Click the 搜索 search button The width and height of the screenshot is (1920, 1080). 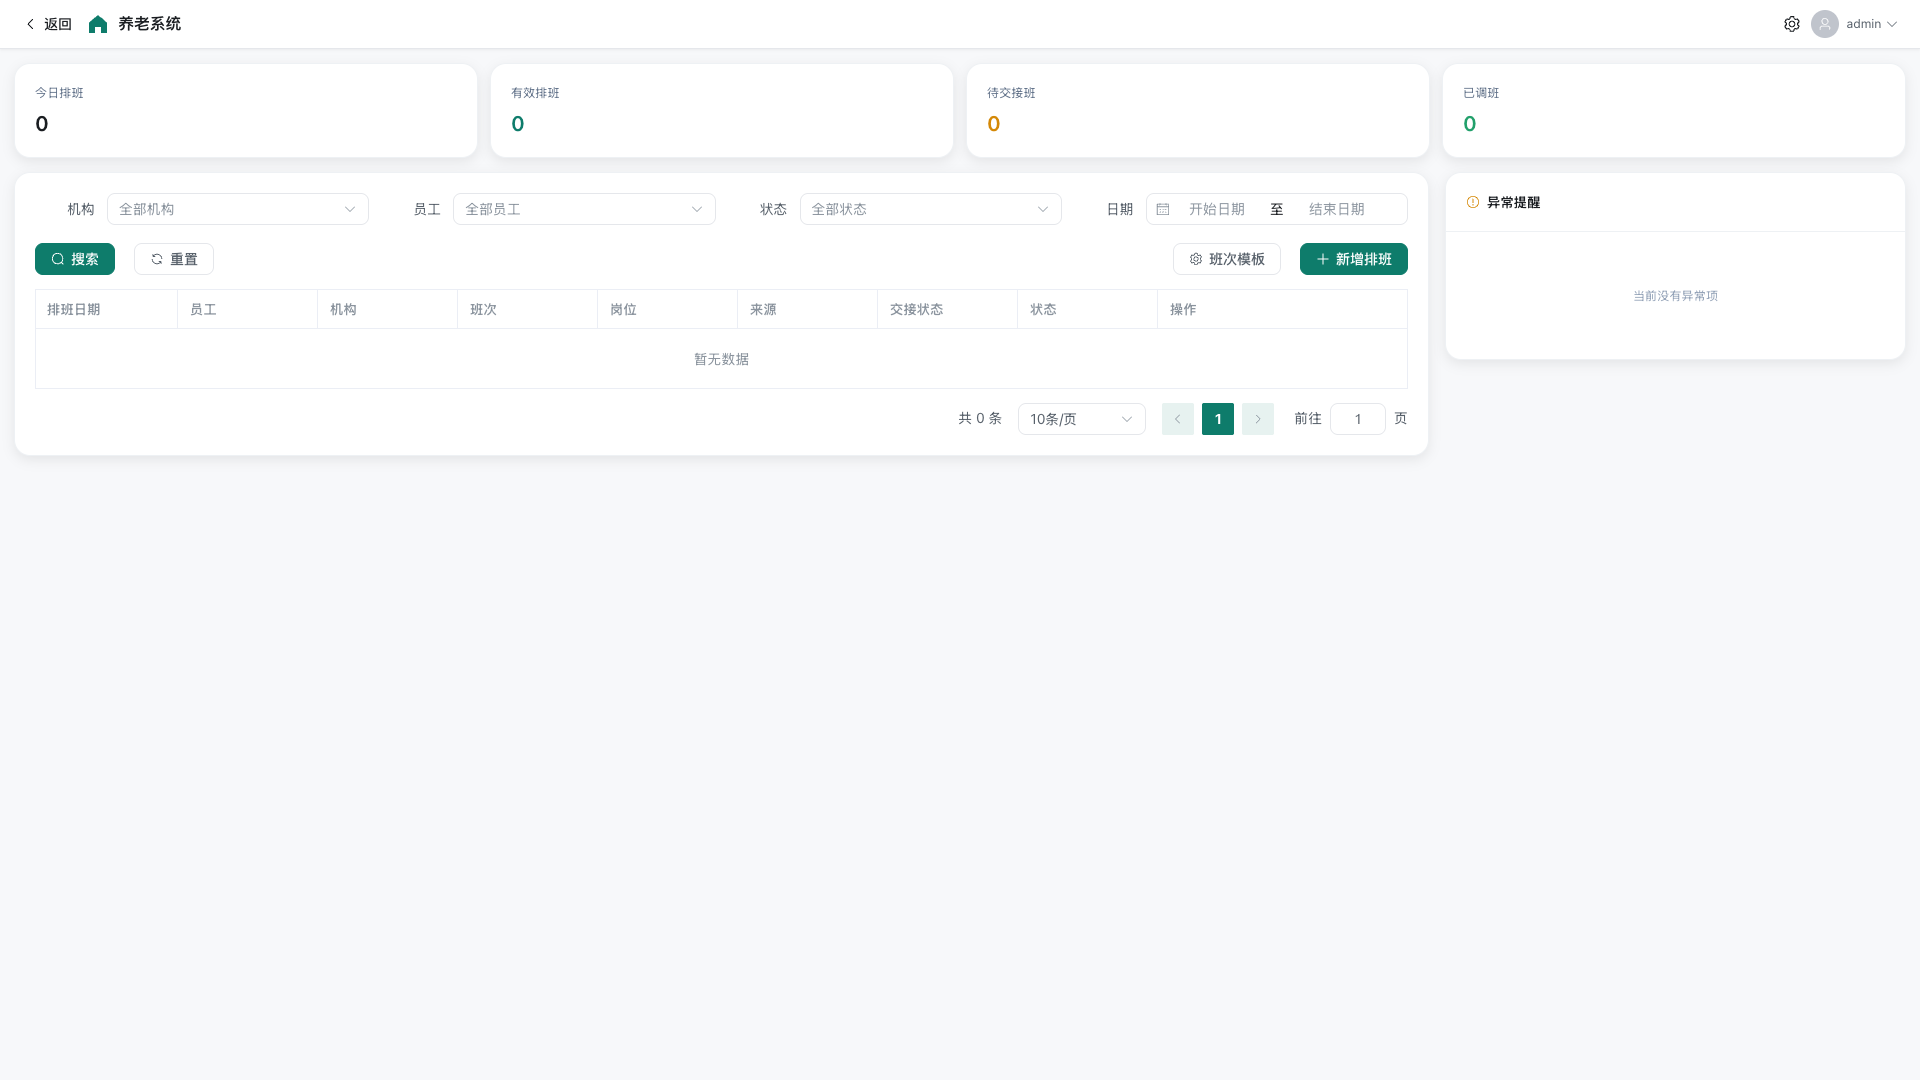[75, 258]
